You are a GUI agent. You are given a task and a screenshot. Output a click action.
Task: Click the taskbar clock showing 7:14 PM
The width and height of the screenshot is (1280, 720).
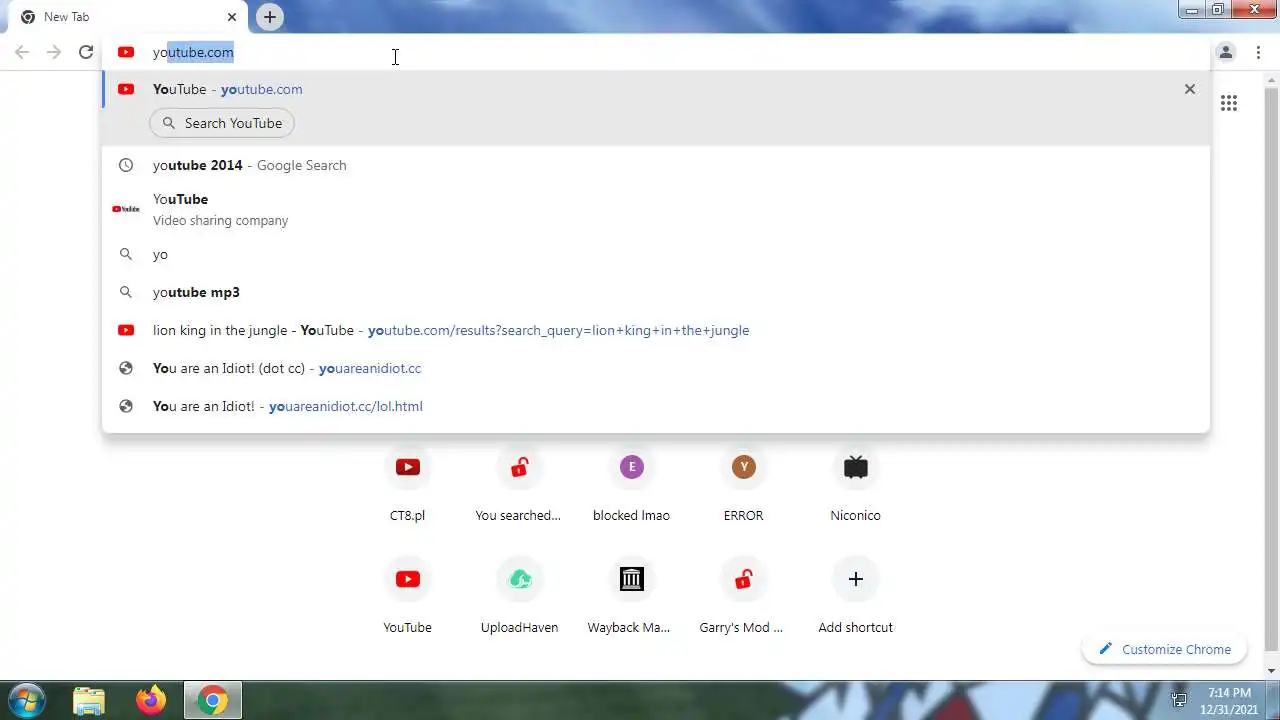(1229, 700)
